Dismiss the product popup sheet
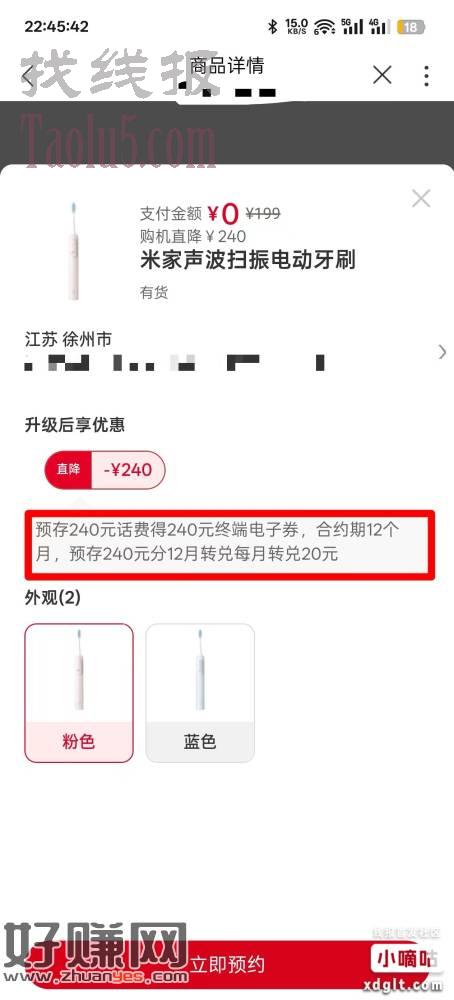454x1000 pixels. pyautogui.click(x=421, y=198)
